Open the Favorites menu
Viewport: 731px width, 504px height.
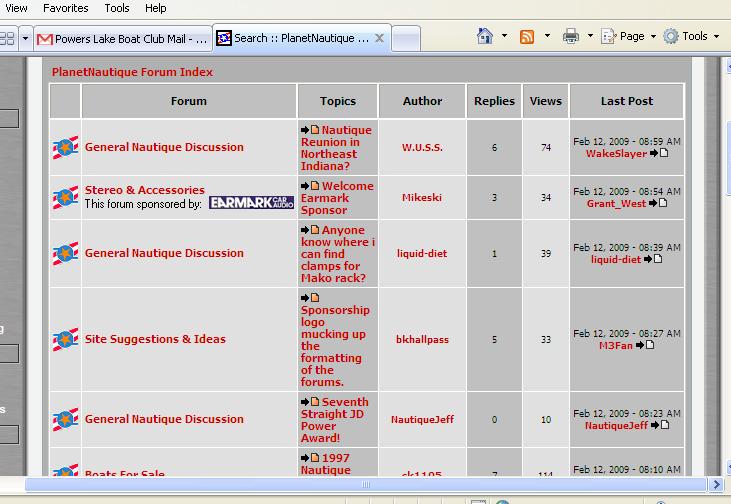(65, 8)
